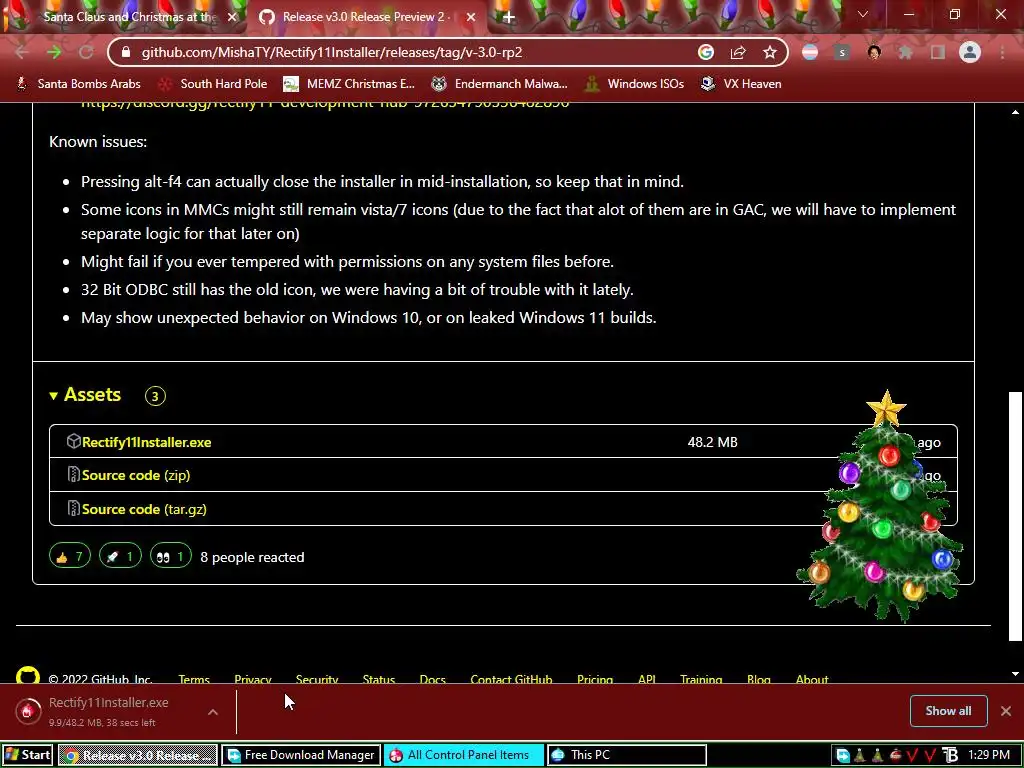1024x768 pixels.
Task: Select the Release v3.0 Release Preview tab
Action: [x=366, y=17]
